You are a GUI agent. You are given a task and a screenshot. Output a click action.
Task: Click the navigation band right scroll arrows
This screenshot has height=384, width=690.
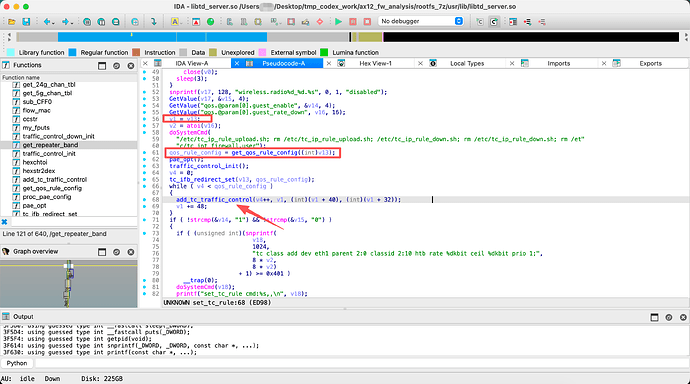685,37
